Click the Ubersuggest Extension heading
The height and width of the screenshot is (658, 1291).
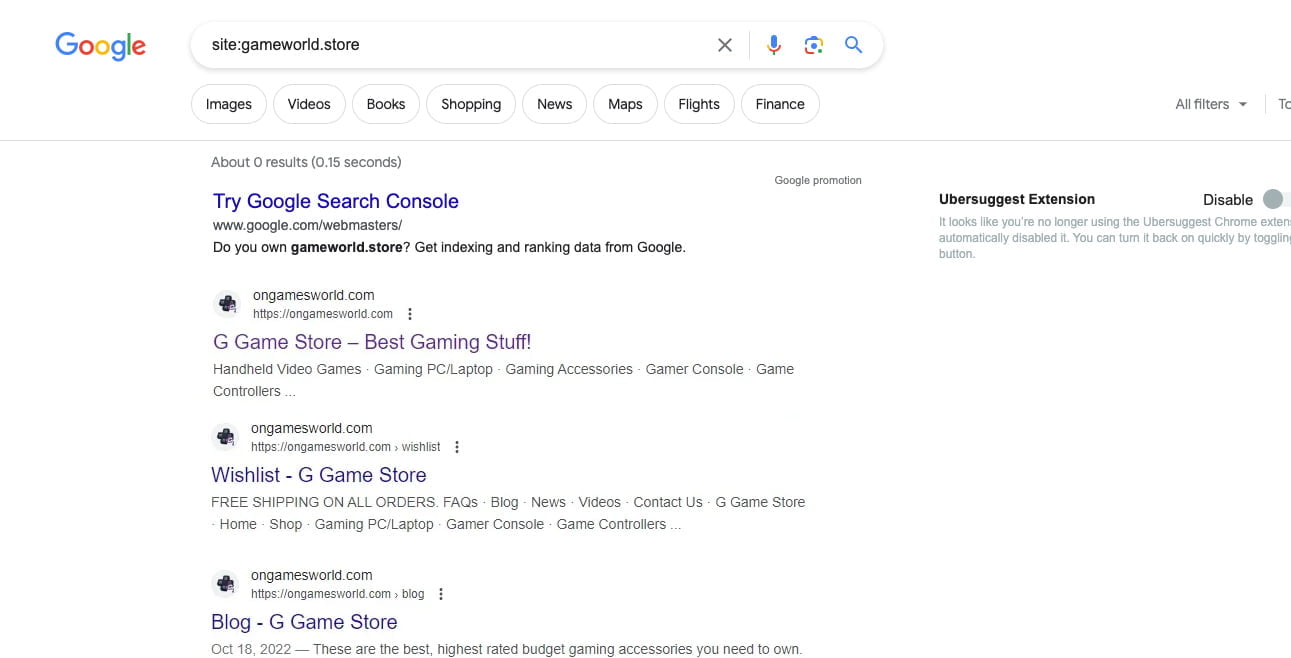coord(1017,199)
